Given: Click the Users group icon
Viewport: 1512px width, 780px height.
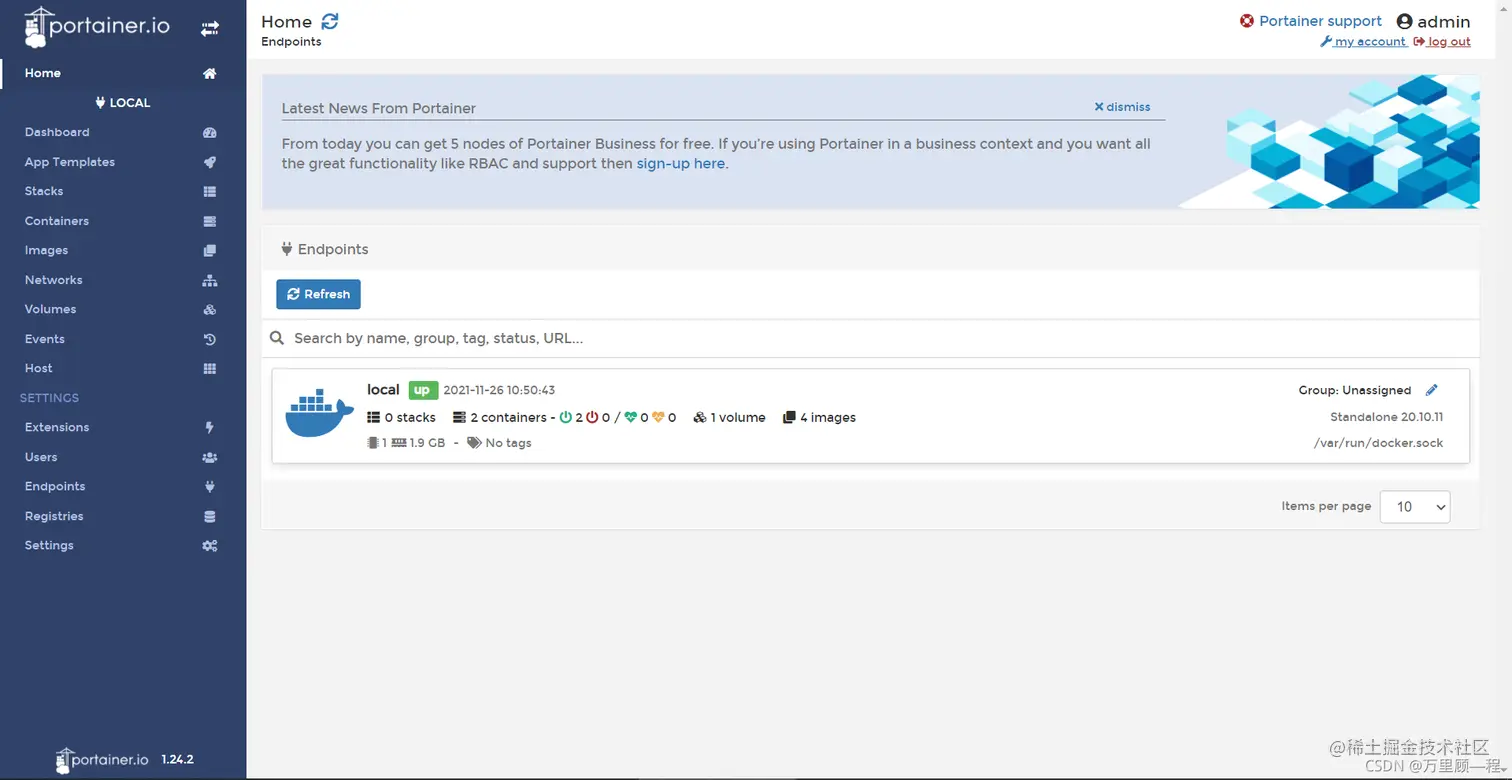Looking at the screenshot, I should coord(209,457).
